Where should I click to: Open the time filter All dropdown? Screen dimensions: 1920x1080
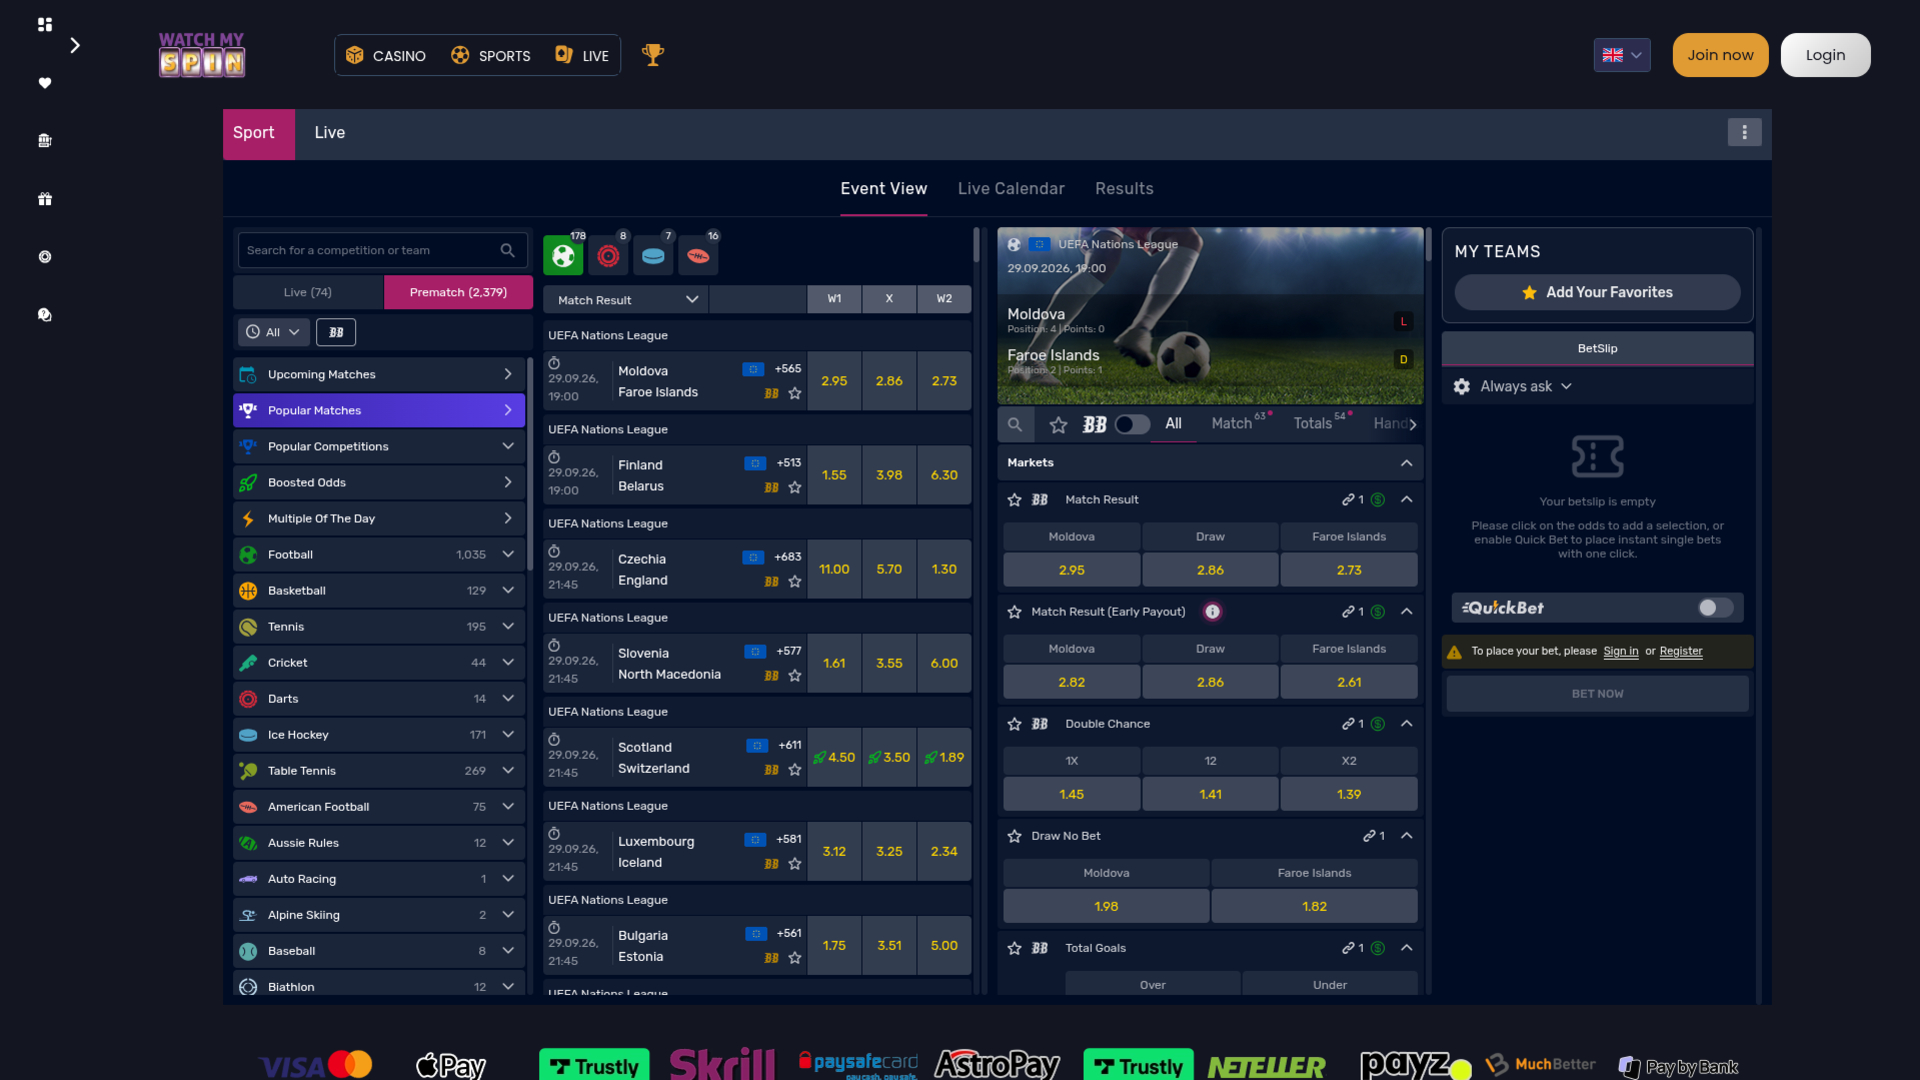pos(272,332)
